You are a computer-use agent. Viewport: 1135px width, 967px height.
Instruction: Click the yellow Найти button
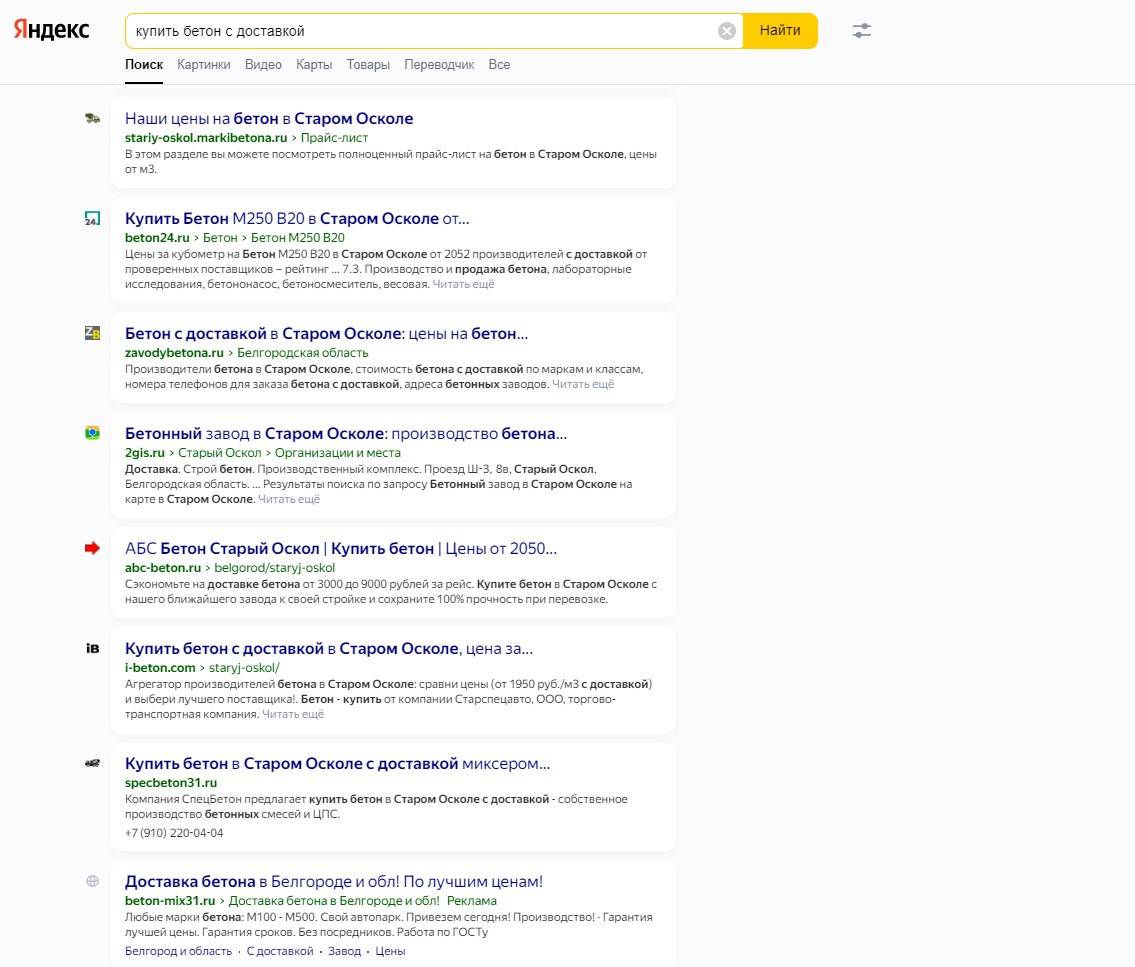tap(780, 30)
